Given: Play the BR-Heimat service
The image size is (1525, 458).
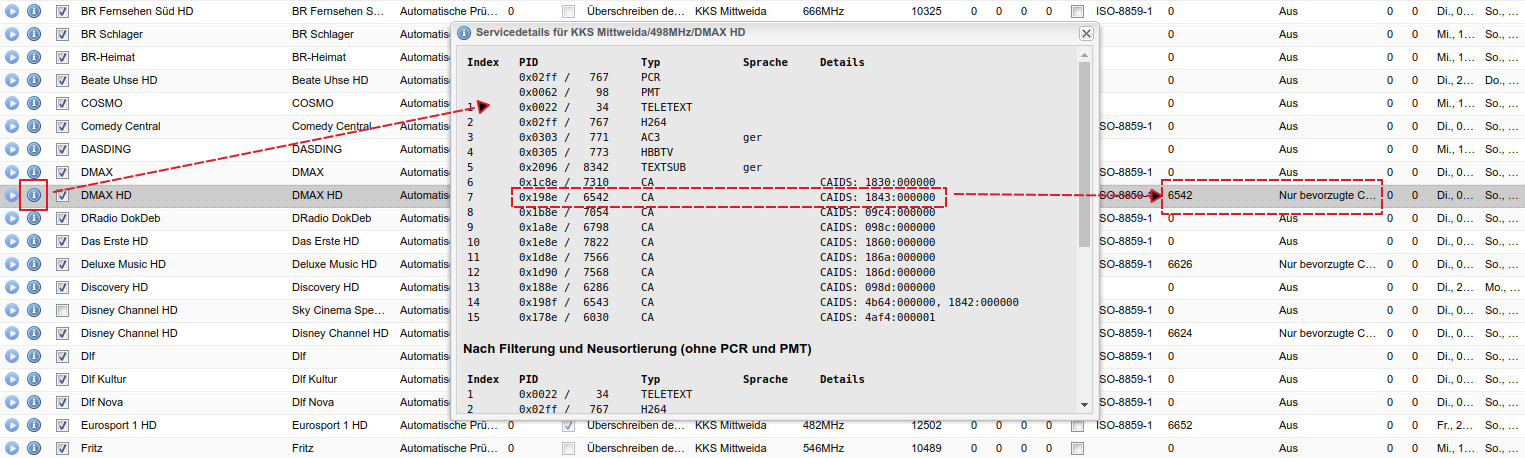Looking at the screenshot, I should (12, 57).
